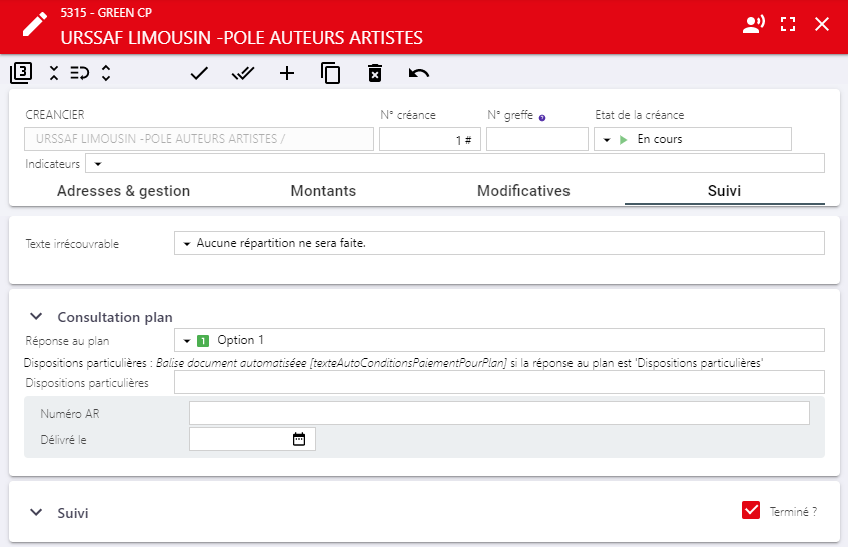Click the Dispositions particulières input field
This screenshot has width=848, height=547.
499,382
